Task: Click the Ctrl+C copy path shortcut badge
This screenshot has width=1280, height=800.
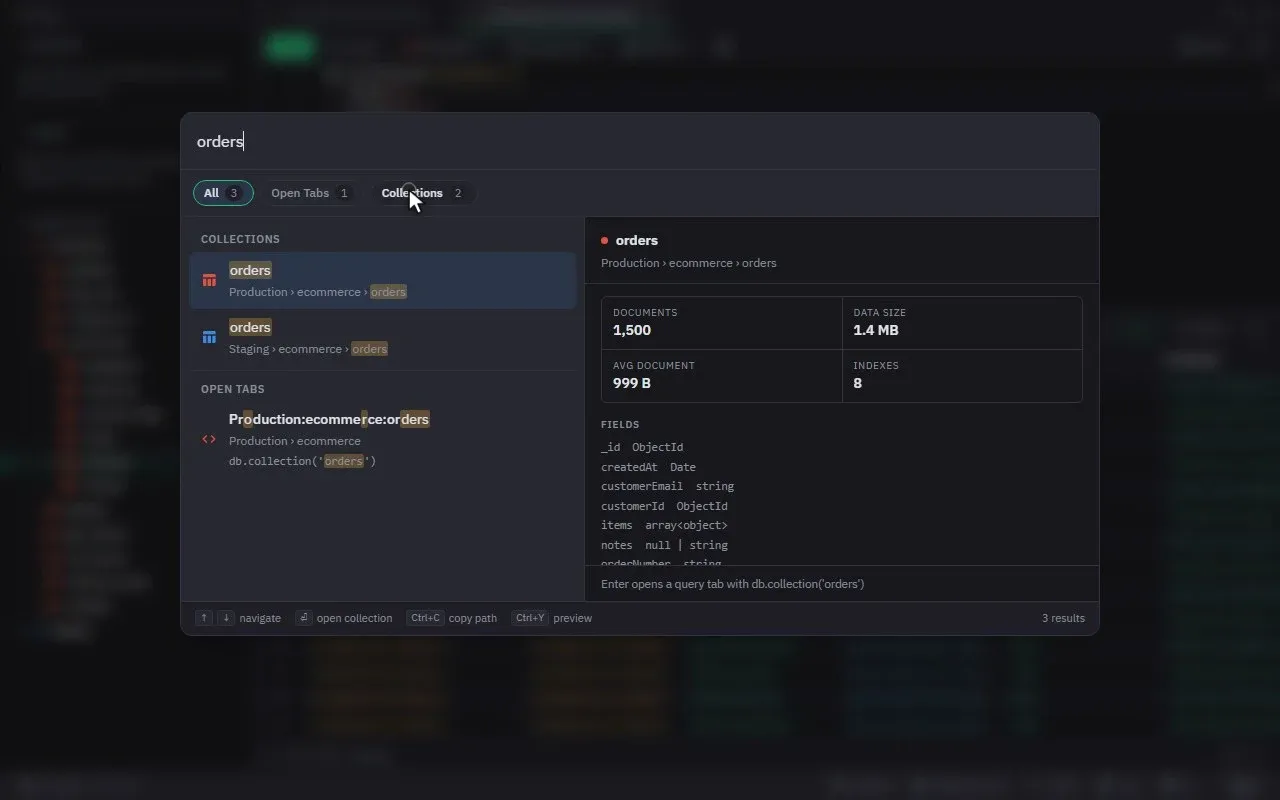Action: click(x=425, y=618)
